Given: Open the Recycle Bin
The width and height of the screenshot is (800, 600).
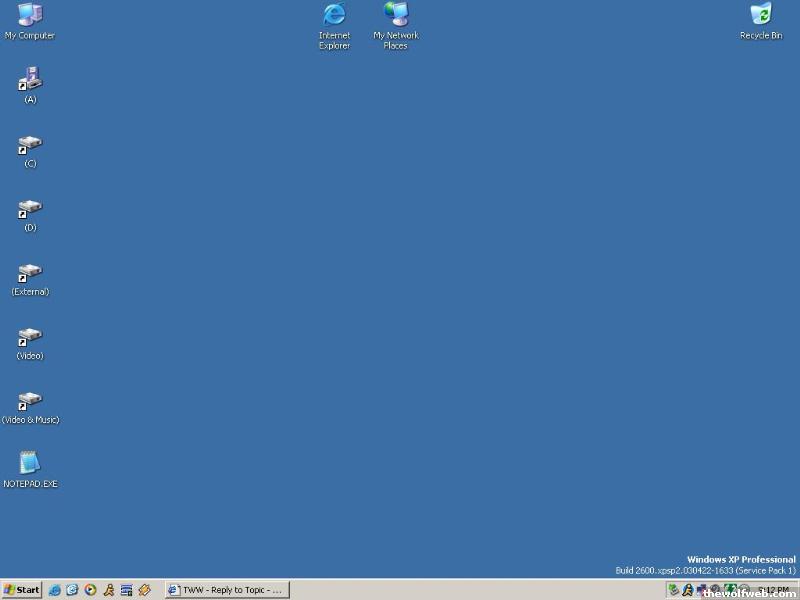Looking at the screenshot, I should (761, 15).
